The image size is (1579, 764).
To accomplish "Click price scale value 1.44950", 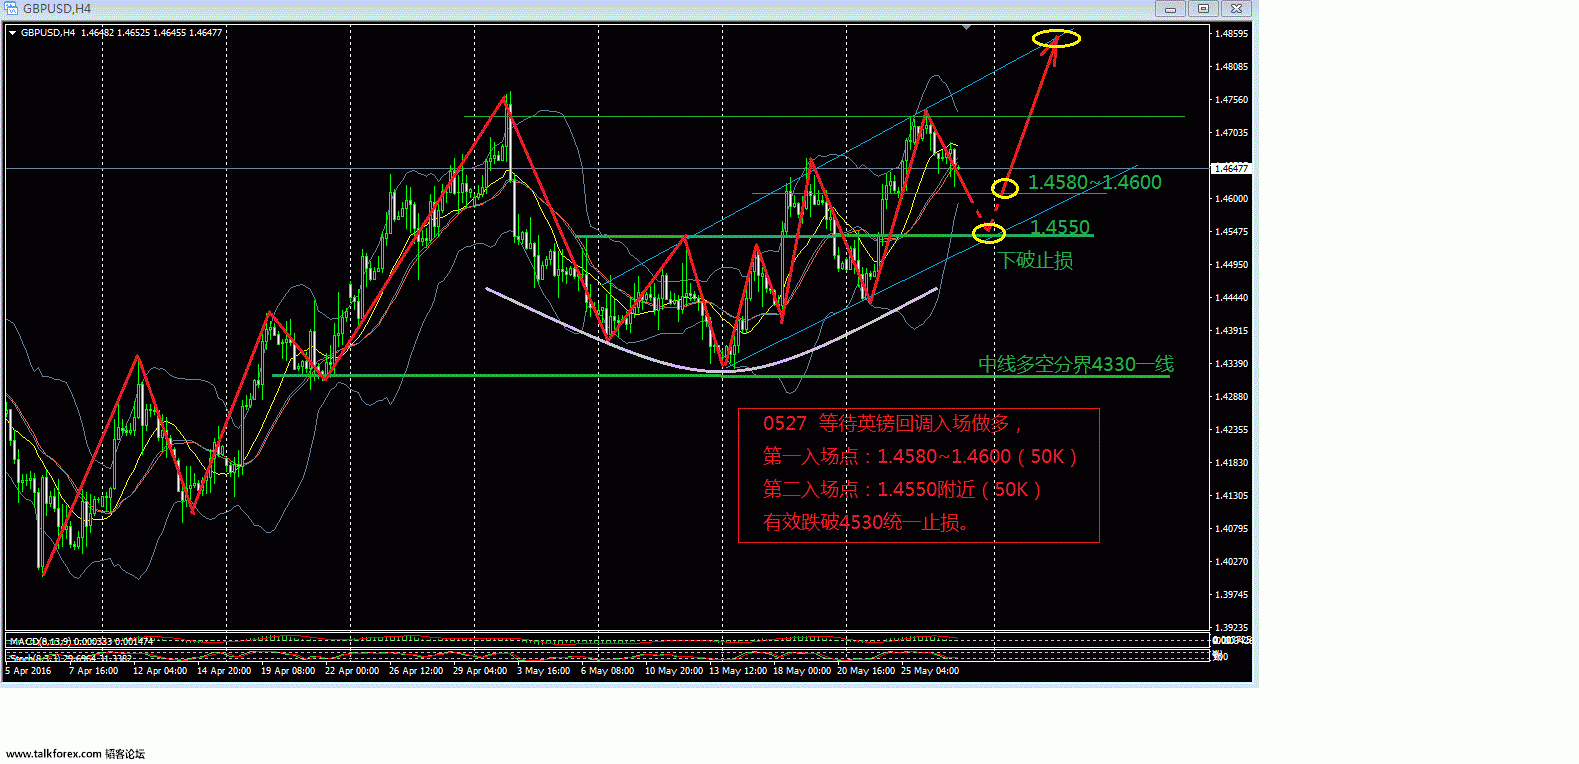I will (x=1231, y=265).
